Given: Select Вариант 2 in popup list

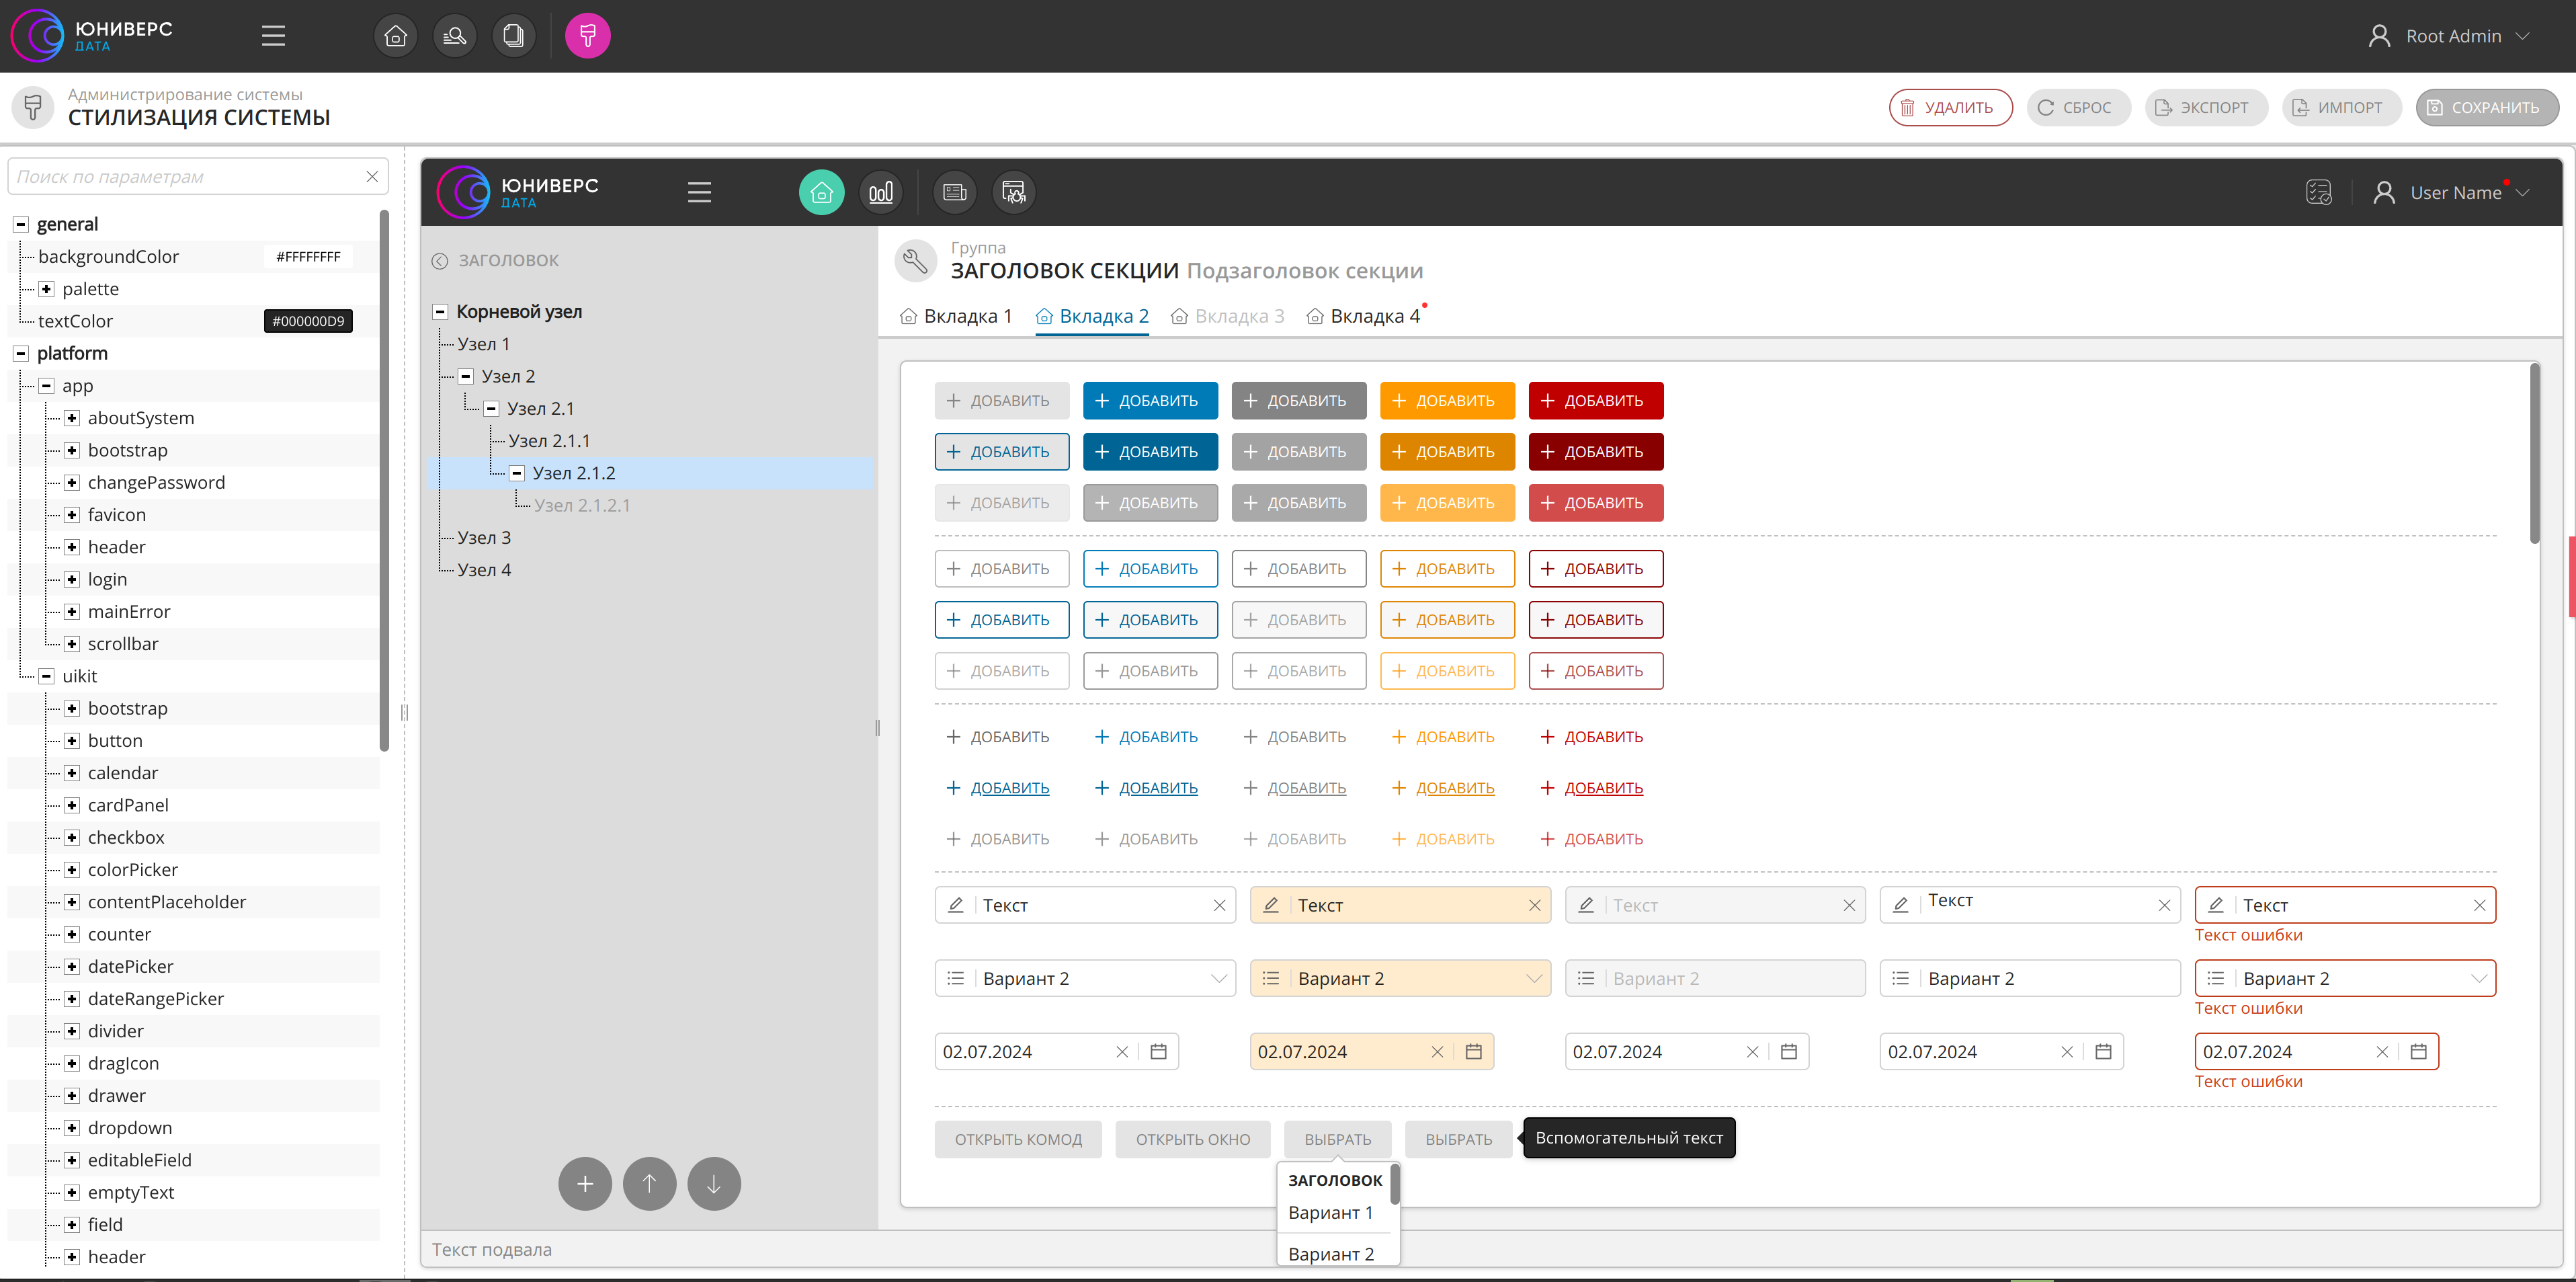Looking at the screenshot, I should 1330,1254.
